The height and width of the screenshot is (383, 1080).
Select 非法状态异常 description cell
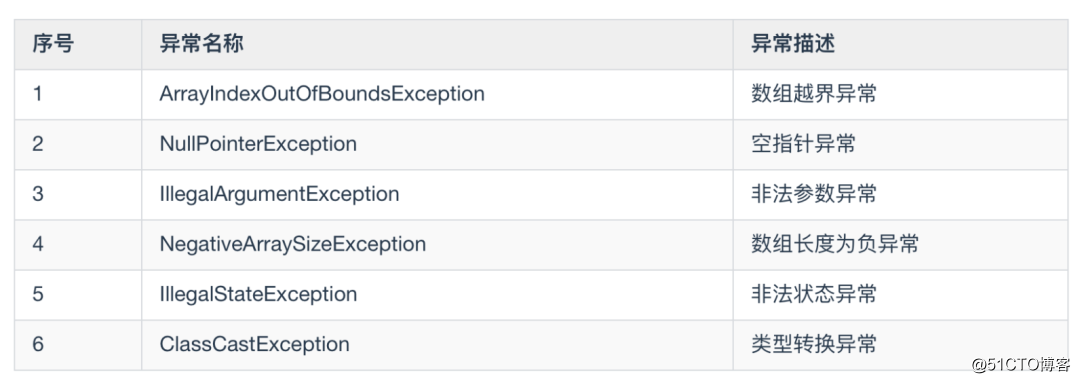click(814, 295)
